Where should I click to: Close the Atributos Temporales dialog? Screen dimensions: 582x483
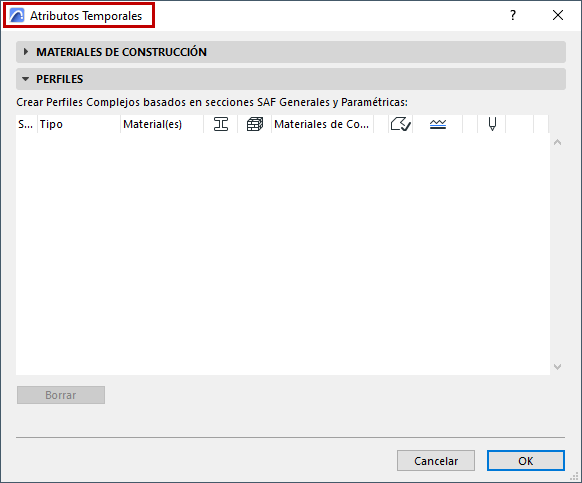[558, 15]
